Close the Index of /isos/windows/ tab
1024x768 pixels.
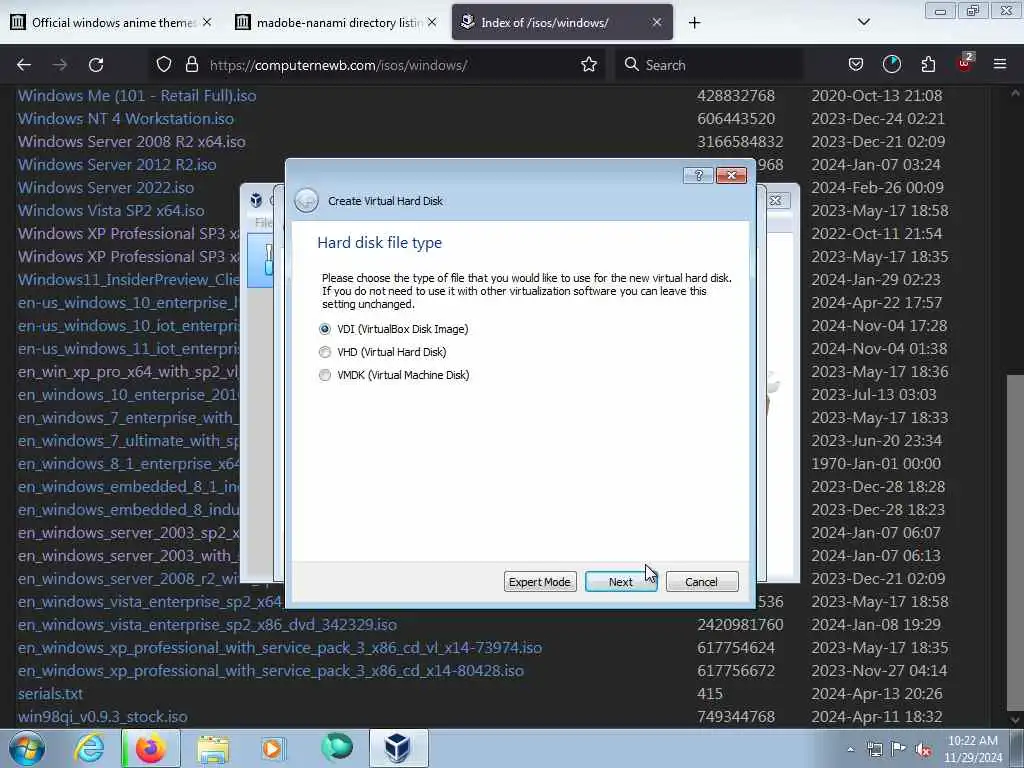[657, 22]
